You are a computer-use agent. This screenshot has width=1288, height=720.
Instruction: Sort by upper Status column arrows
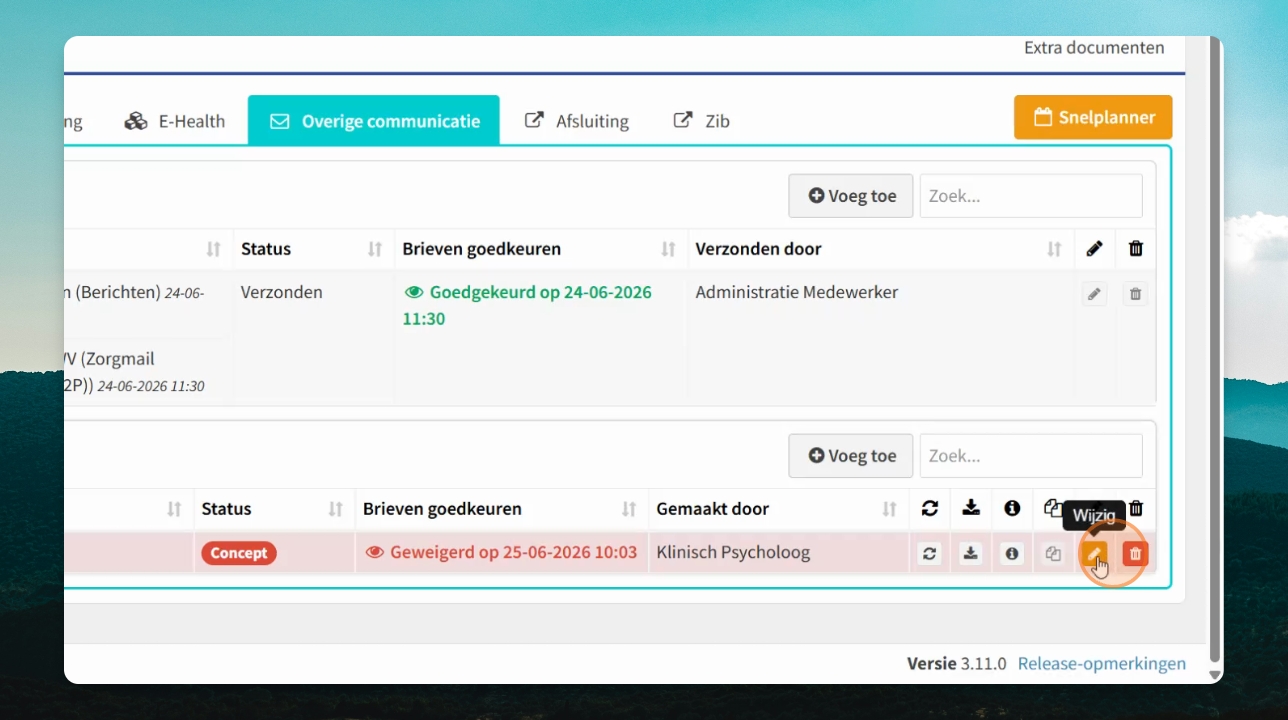point(375,249)
